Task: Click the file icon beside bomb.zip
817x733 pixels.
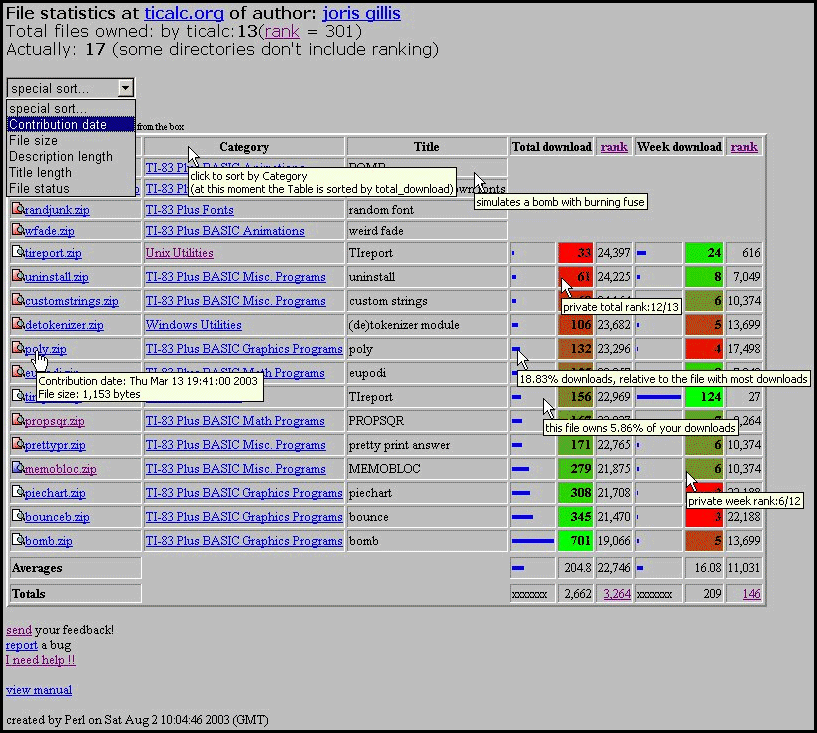Action: (x=17, y=541)
